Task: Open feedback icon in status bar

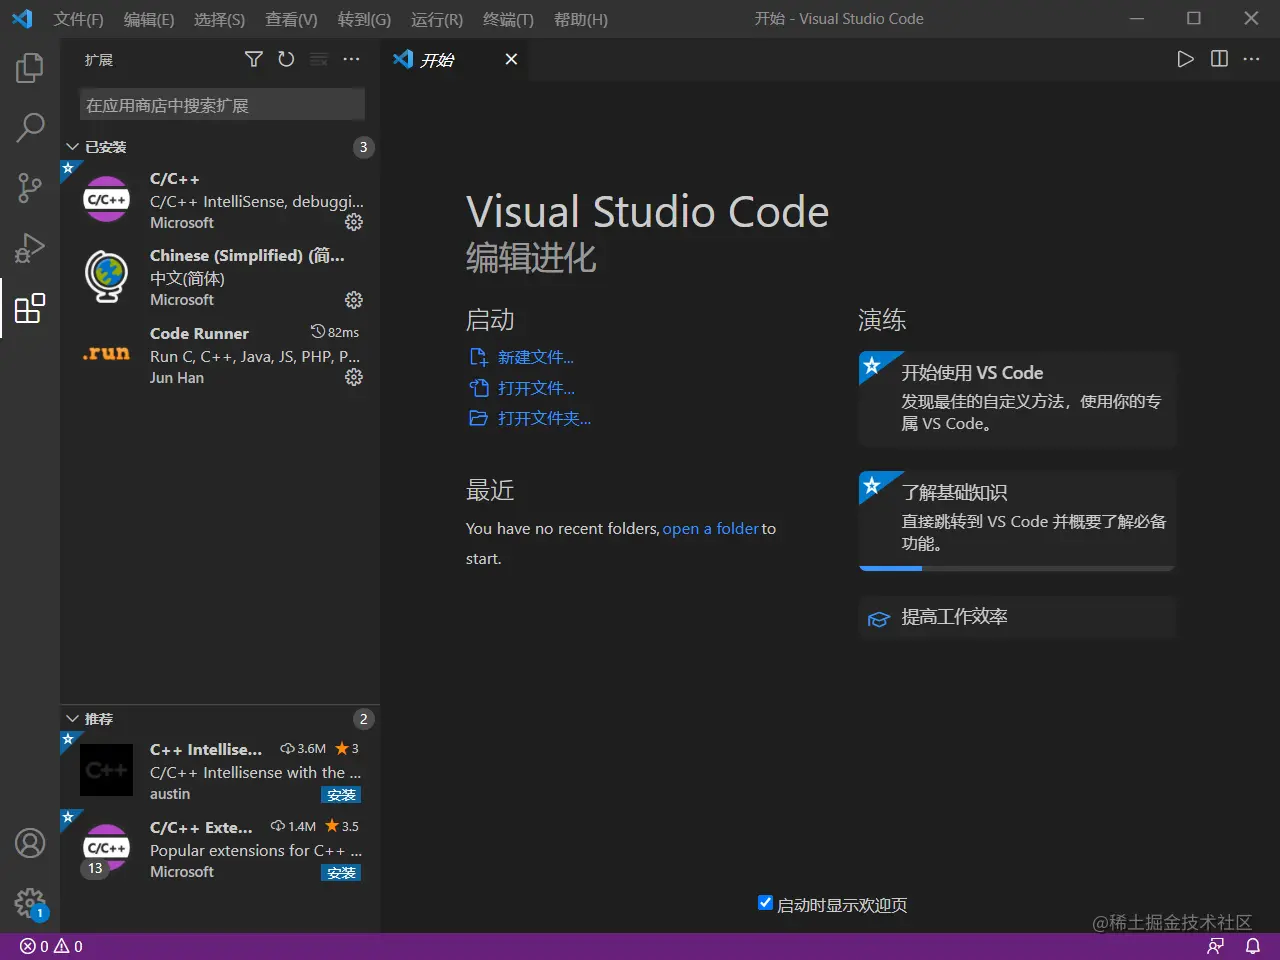Action: coord(1216,946)
